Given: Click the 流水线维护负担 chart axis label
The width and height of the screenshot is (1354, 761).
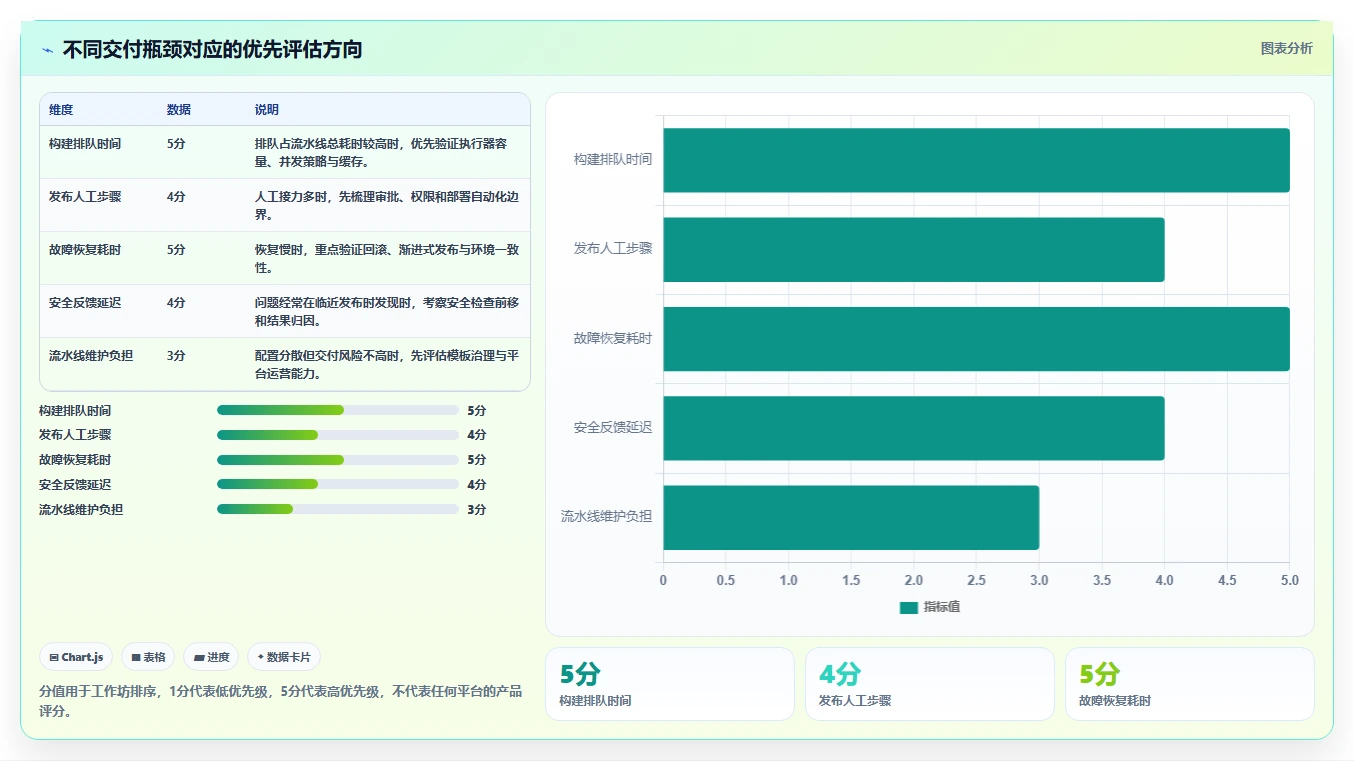Looking at the screenshot, I should tap(606, 517).
